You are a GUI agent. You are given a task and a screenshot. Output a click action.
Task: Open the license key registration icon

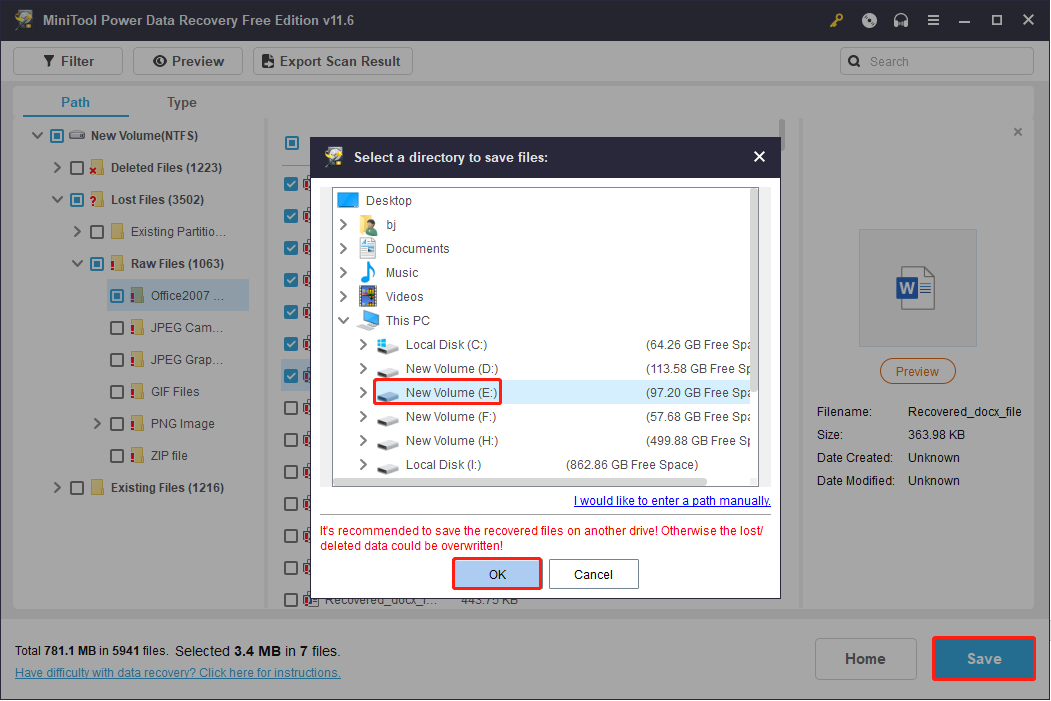[x=836, y=20]
